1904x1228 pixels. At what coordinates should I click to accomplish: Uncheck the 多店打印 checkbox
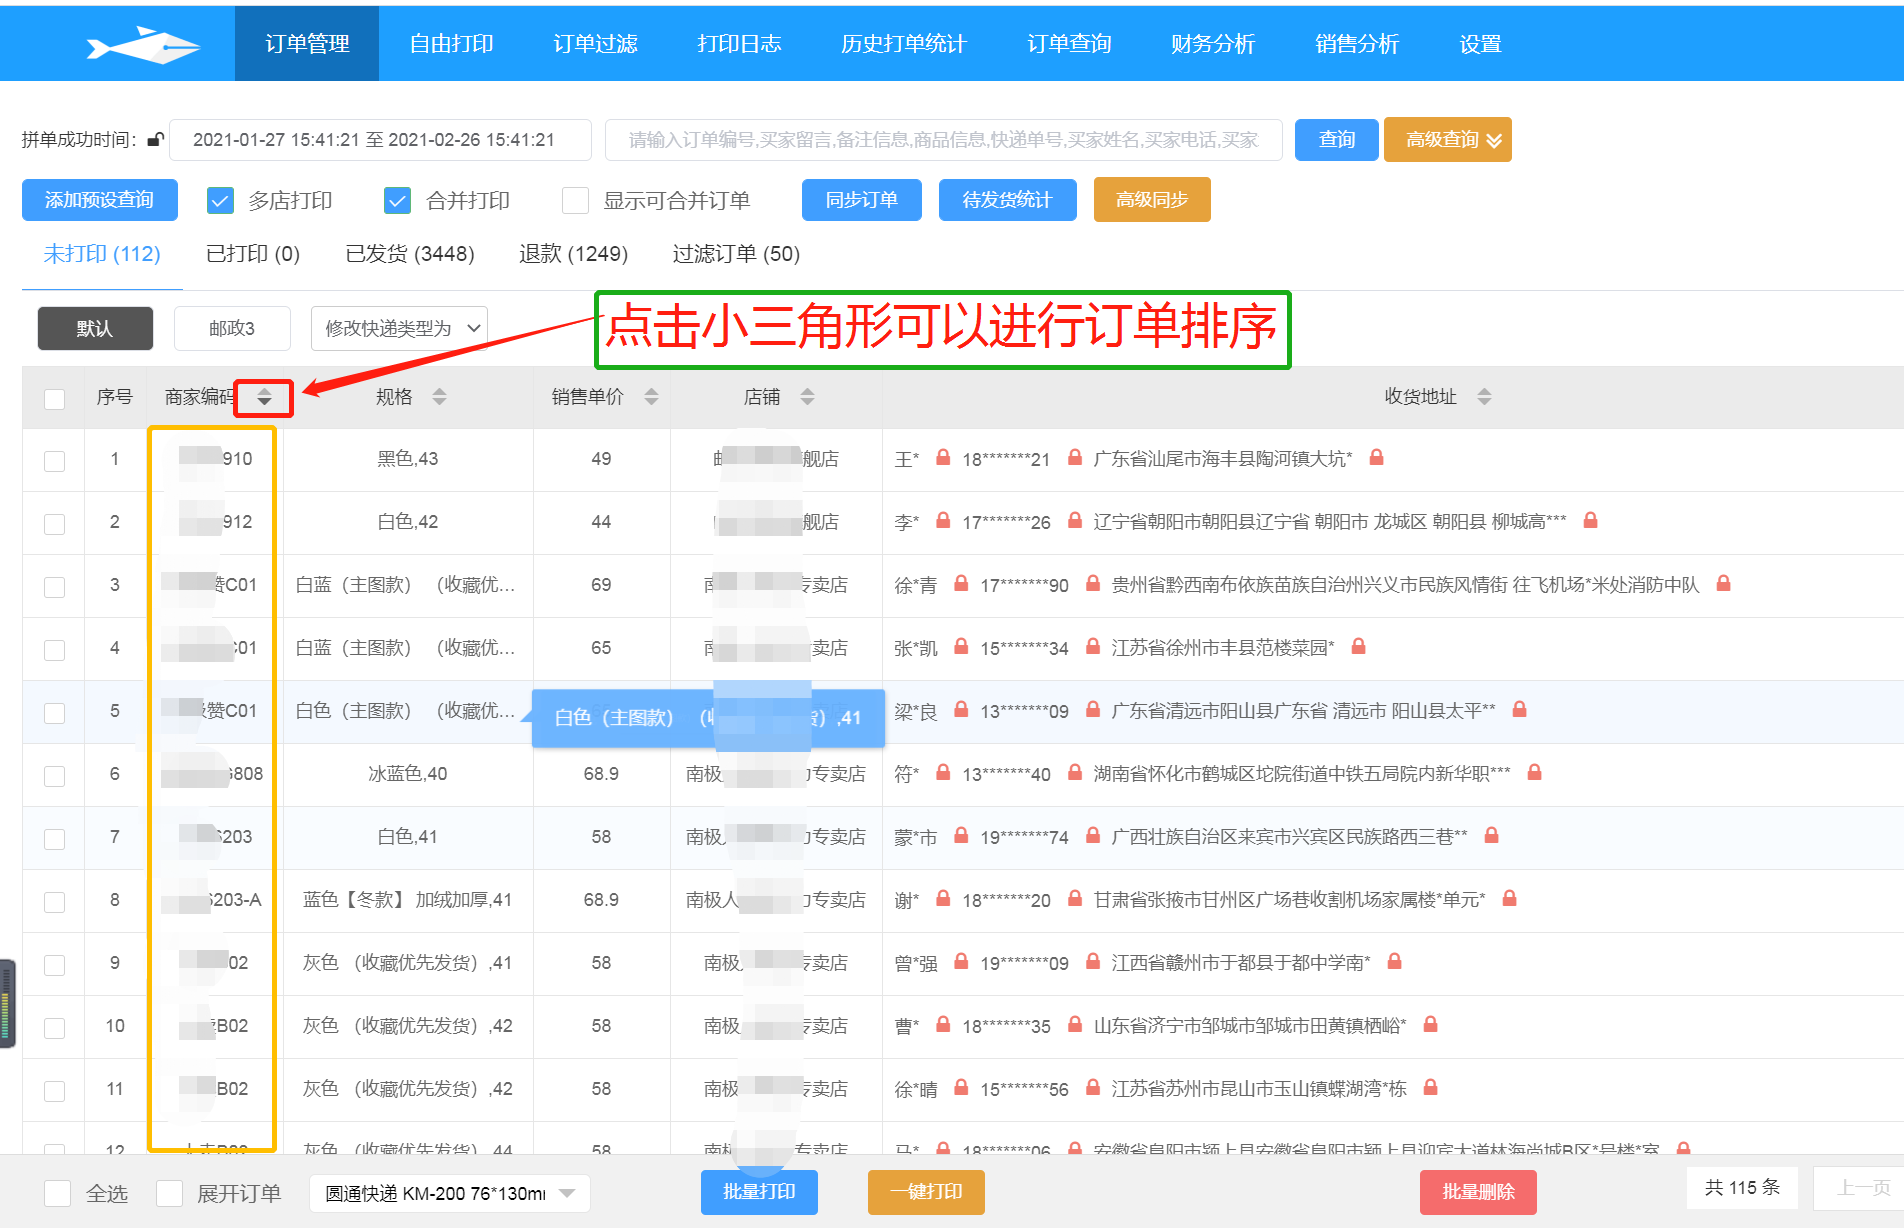click(220, 201)
